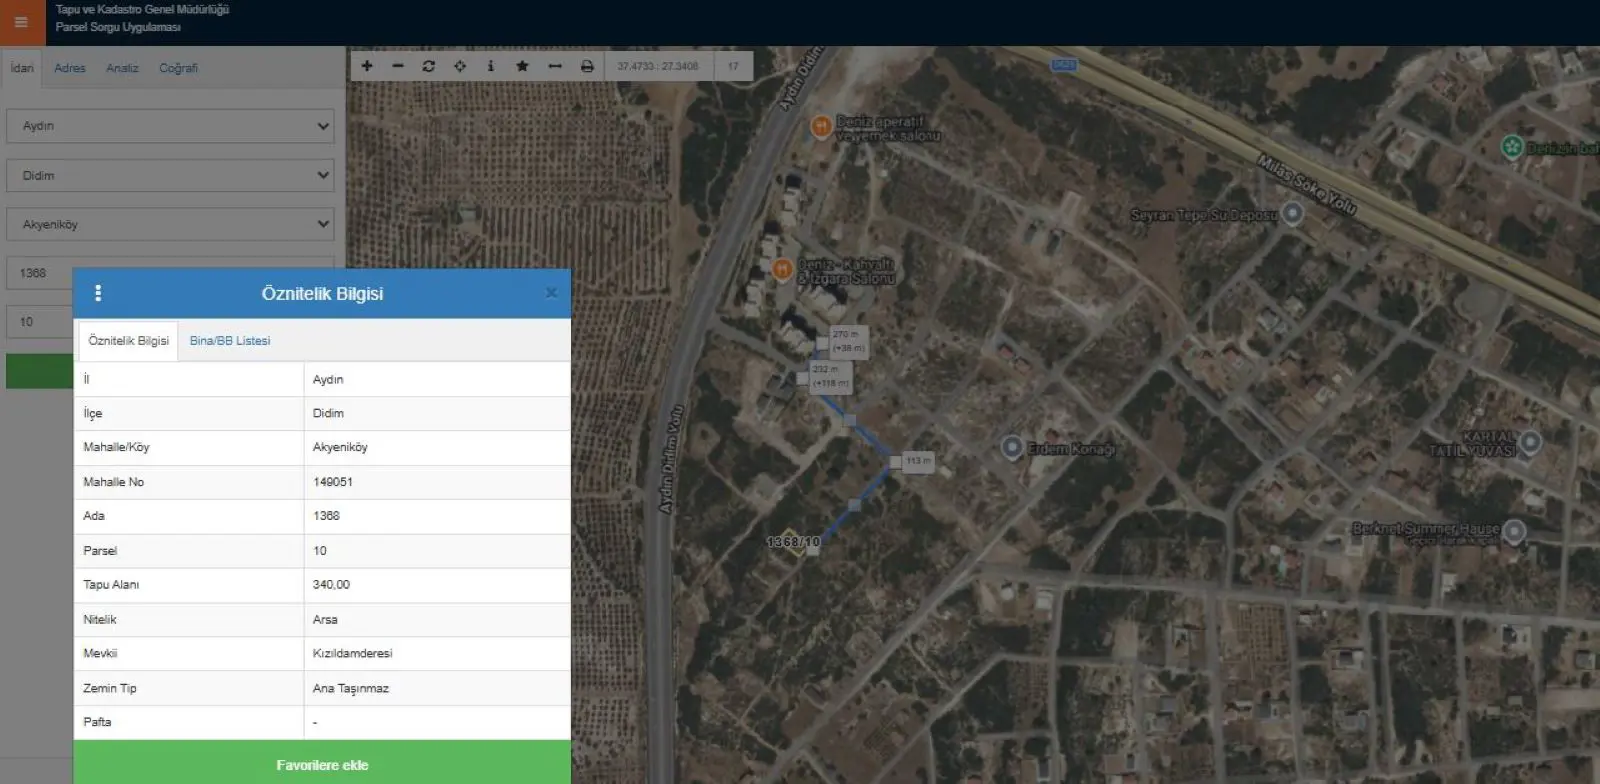The width and height of the screenshot is (1600, 784).
Task: Open the Bina/BB Listesi tab
Action: pyautogui.click(x=230, y=341)
